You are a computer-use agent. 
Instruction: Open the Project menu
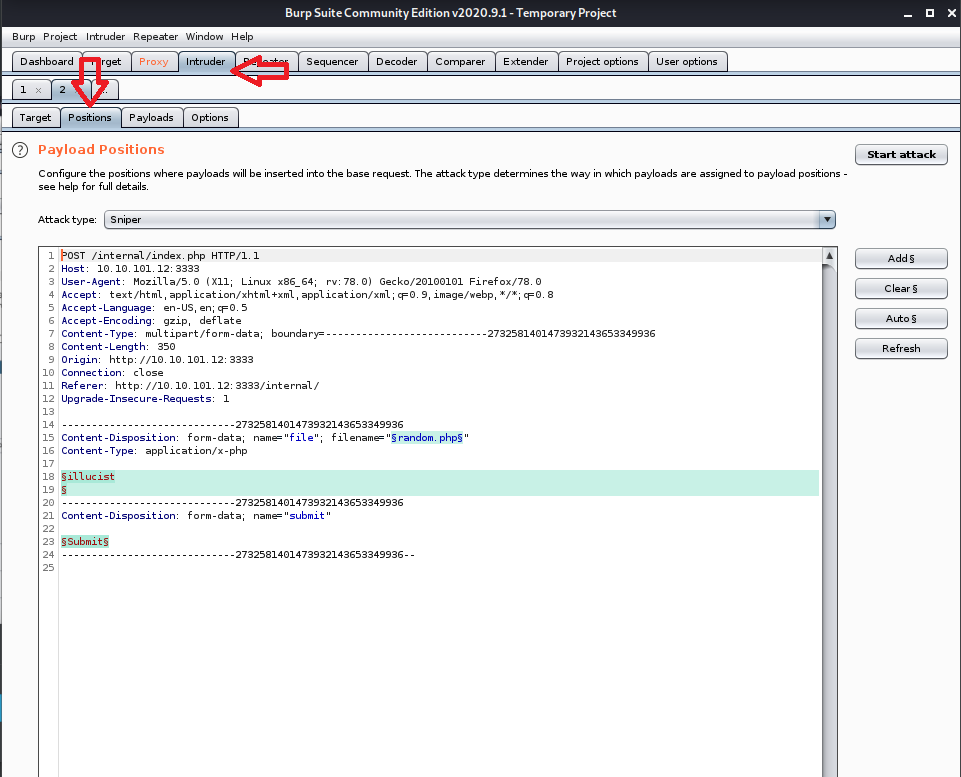[x=60, y=37]
